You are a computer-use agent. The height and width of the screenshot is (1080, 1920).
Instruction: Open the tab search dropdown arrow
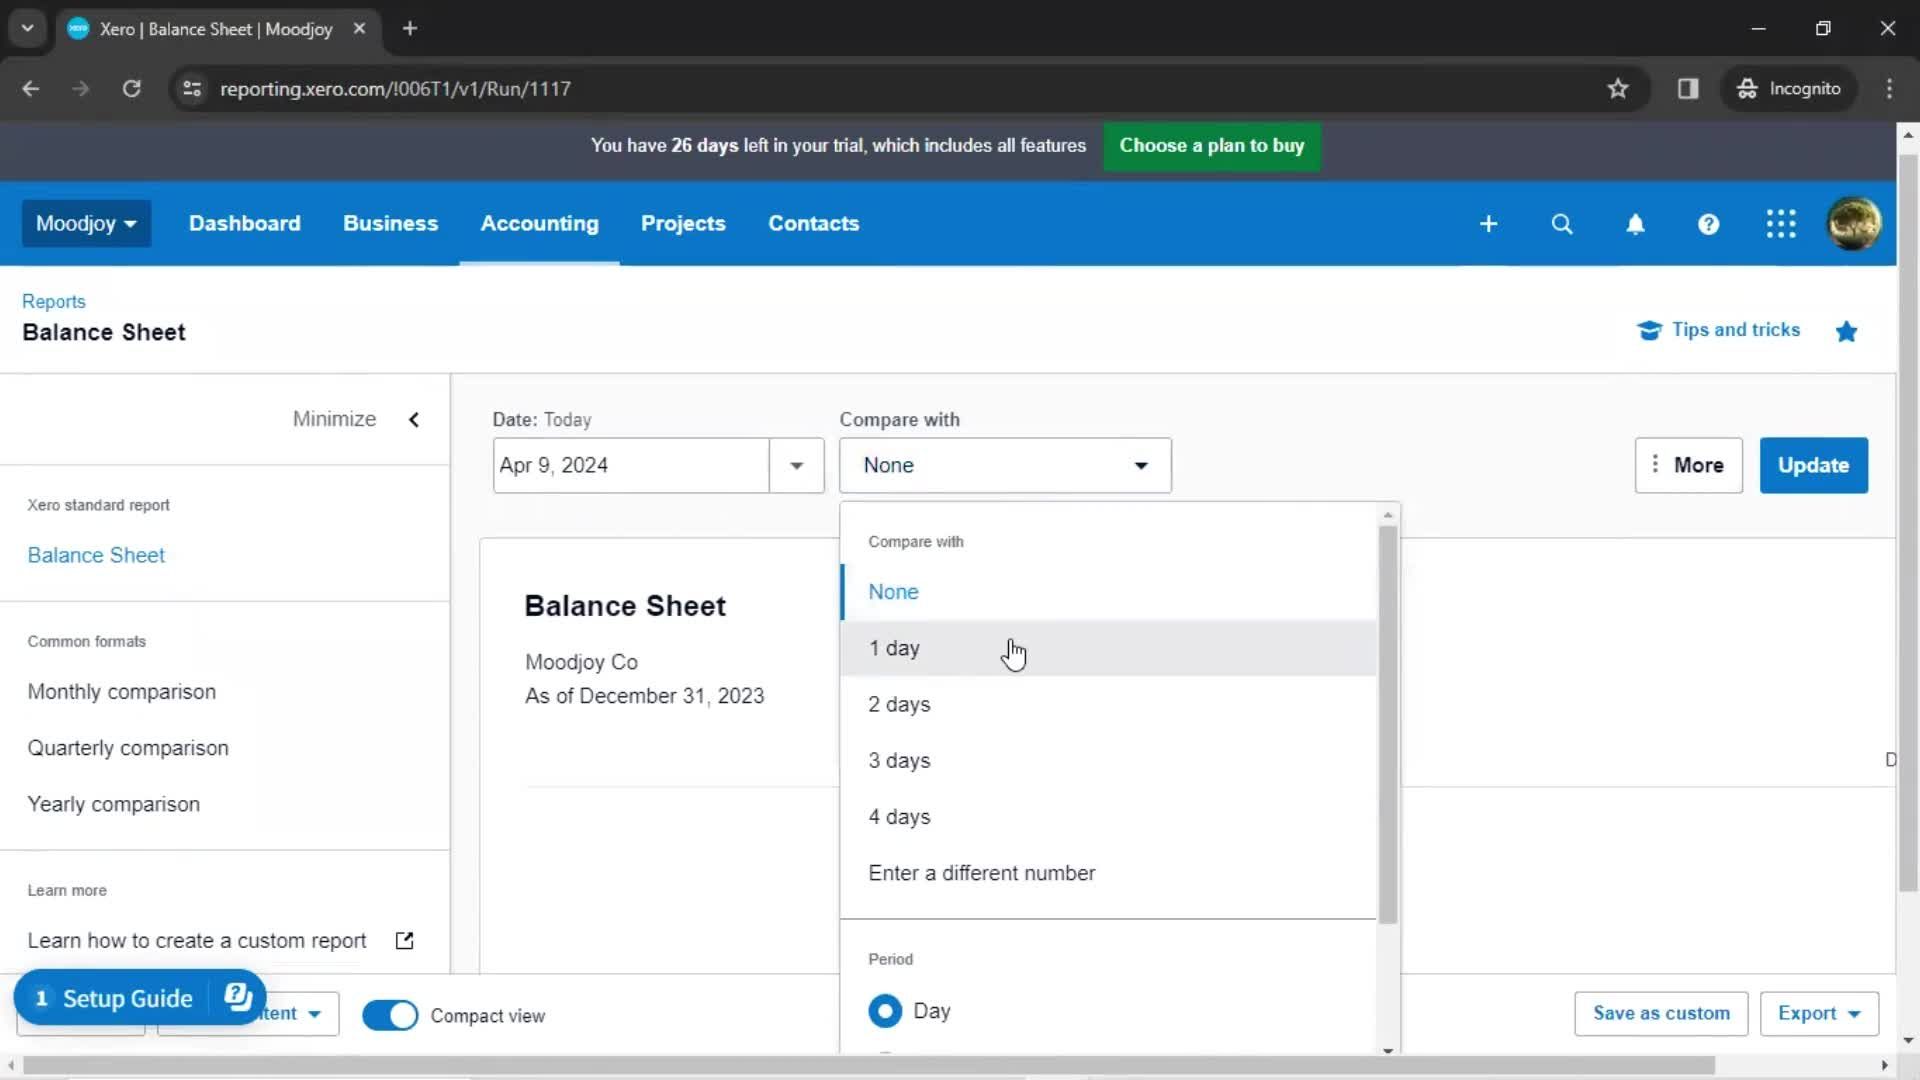(28, 28)
